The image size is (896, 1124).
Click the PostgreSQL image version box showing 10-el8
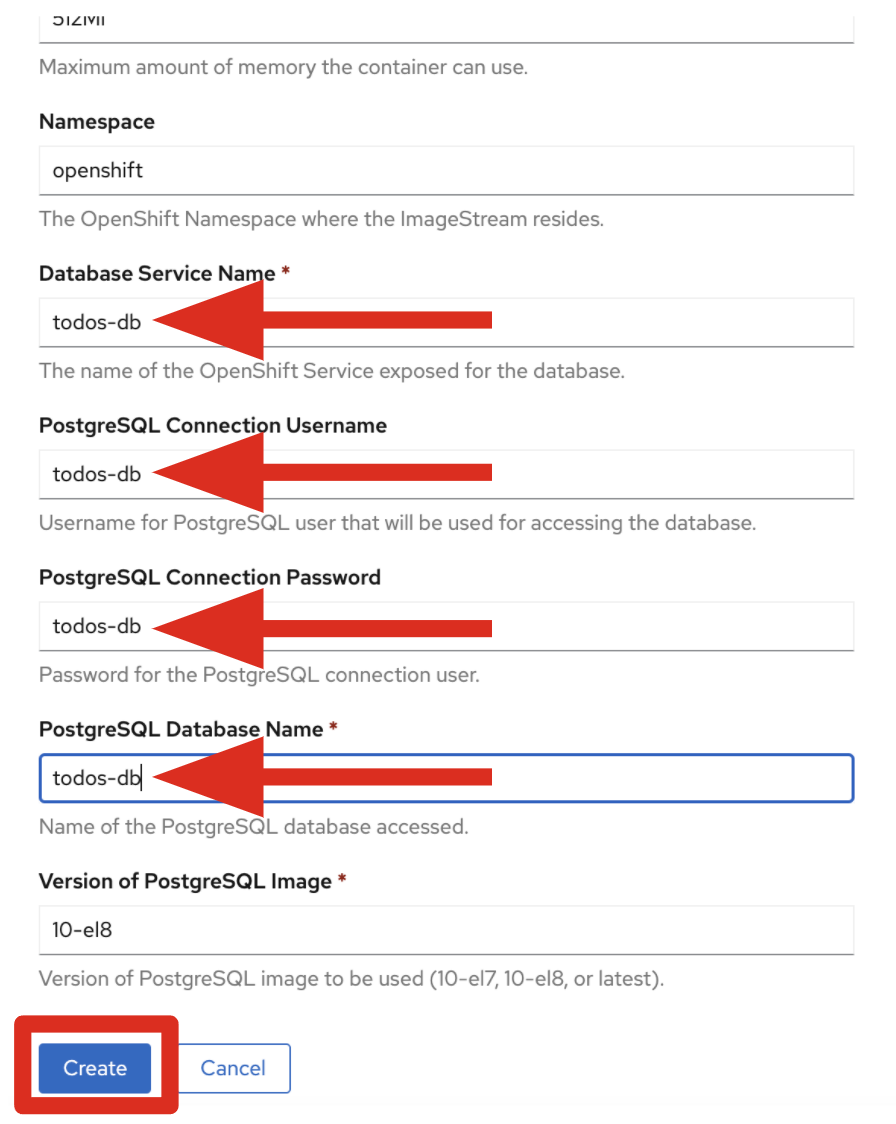[446, 930]
